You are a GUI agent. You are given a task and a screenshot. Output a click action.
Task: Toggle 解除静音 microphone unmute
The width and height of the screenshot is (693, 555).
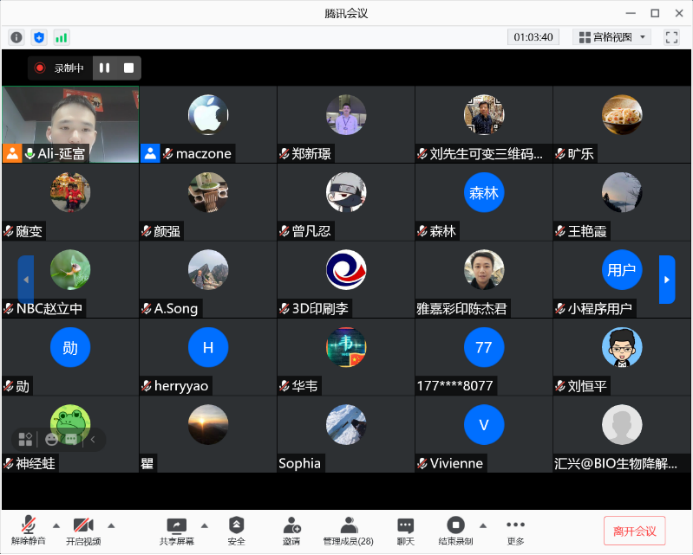click(x=29, y=529)
